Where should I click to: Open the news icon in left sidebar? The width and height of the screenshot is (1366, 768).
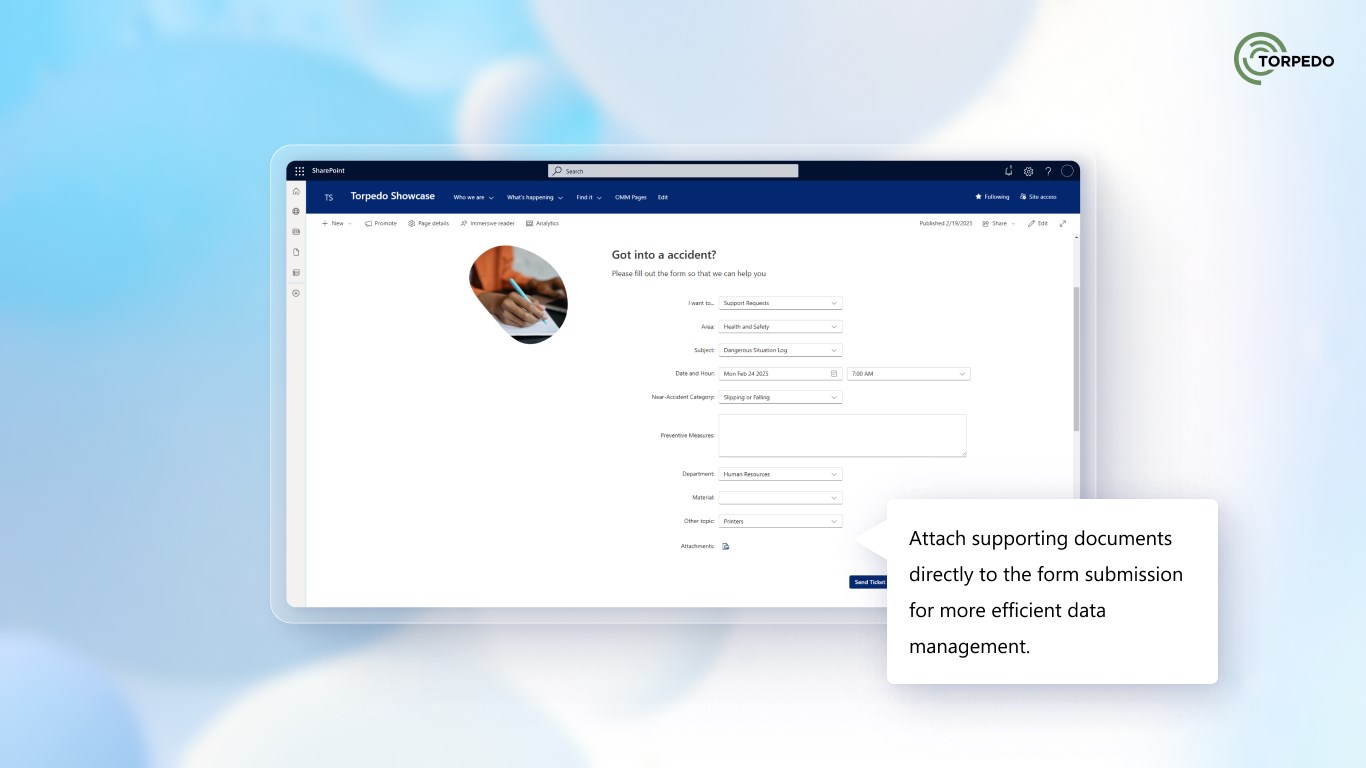pyautogui.click(x=296, y=231)
